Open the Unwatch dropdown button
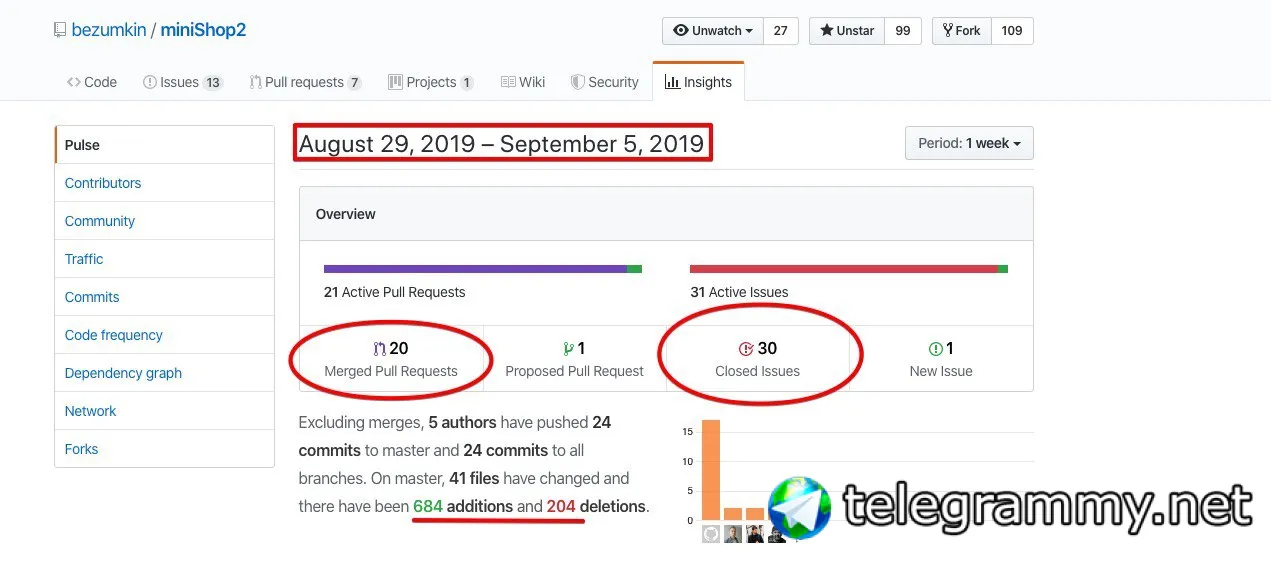The image size is (1271, 568). tap(713, 31)
